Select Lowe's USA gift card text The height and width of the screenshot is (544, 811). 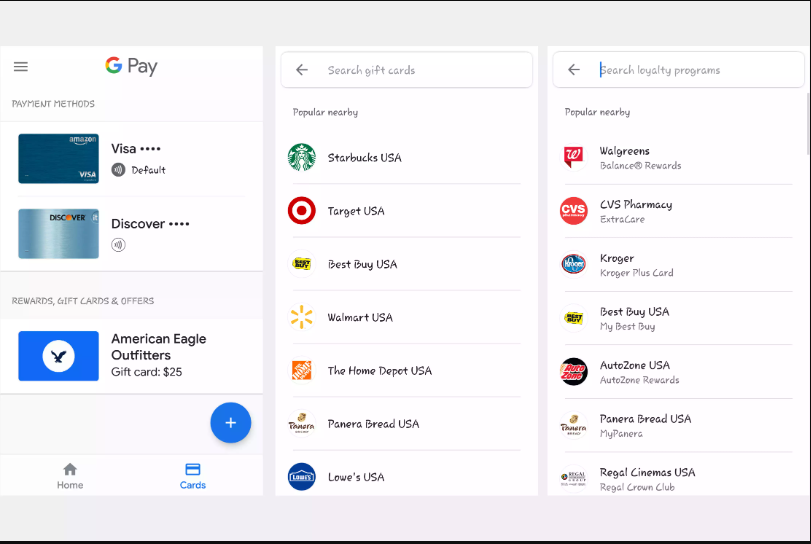(x=356, y=477)
